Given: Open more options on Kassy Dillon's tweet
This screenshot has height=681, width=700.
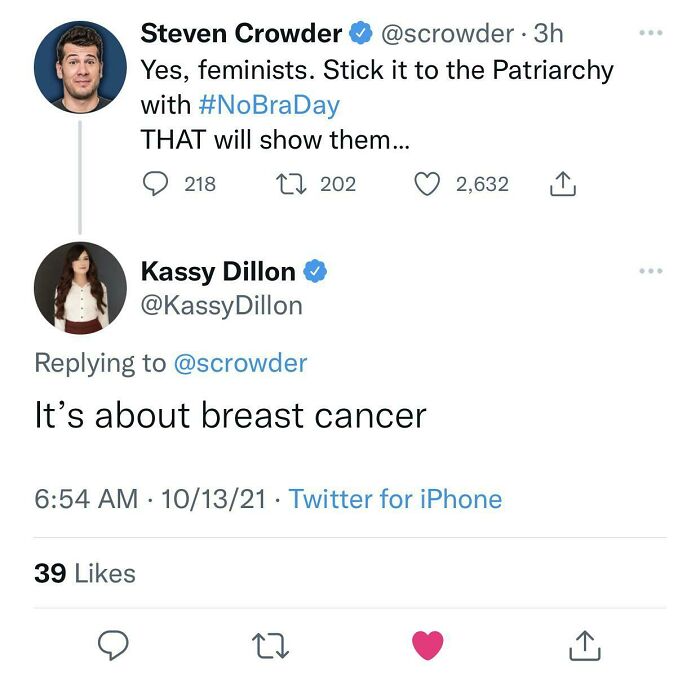Looking at the screenshot, I should [650, 270].
